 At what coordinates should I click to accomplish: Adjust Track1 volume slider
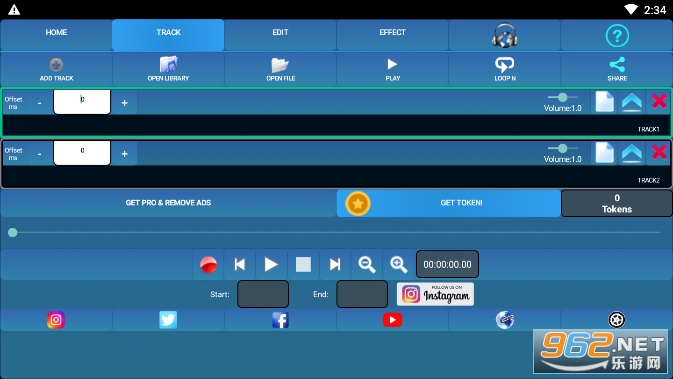click(563, 97)
